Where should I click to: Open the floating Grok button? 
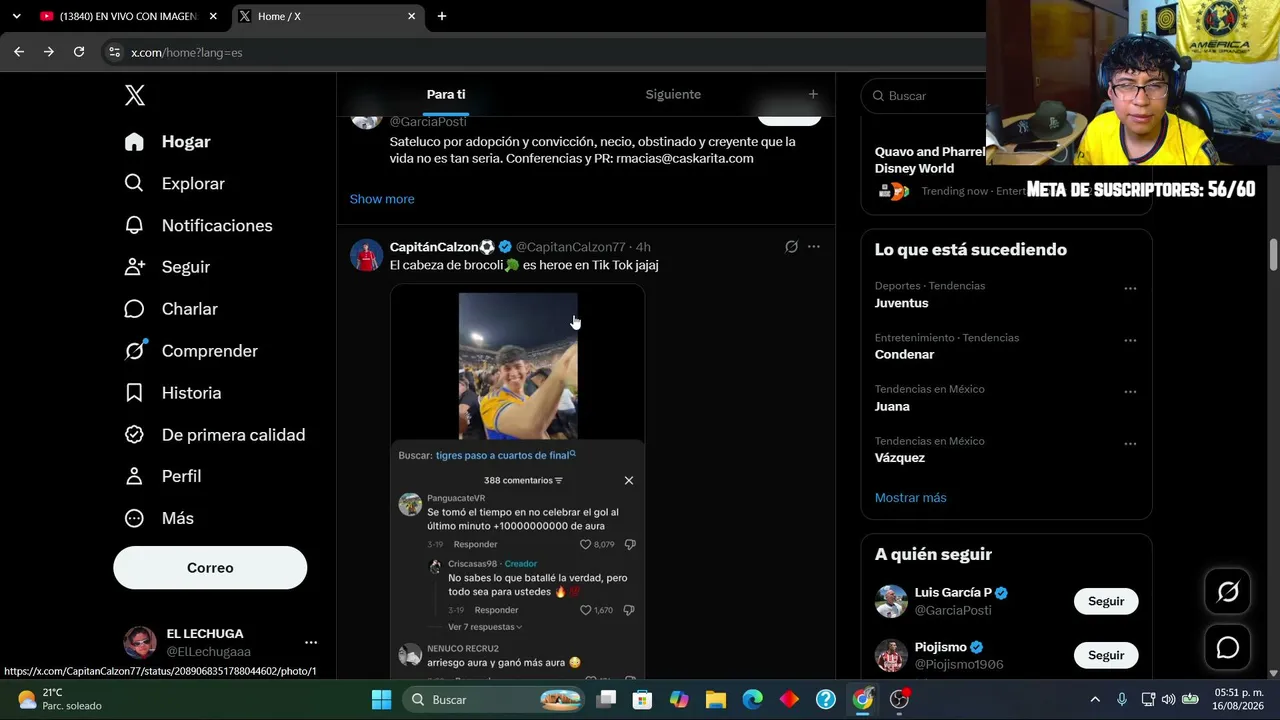[x=1228, y=592]
